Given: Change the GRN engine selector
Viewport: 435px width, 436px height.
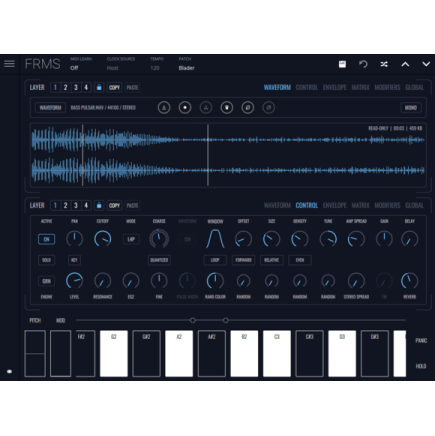Looking at the screenshot, I should click(x=46, y=281).
